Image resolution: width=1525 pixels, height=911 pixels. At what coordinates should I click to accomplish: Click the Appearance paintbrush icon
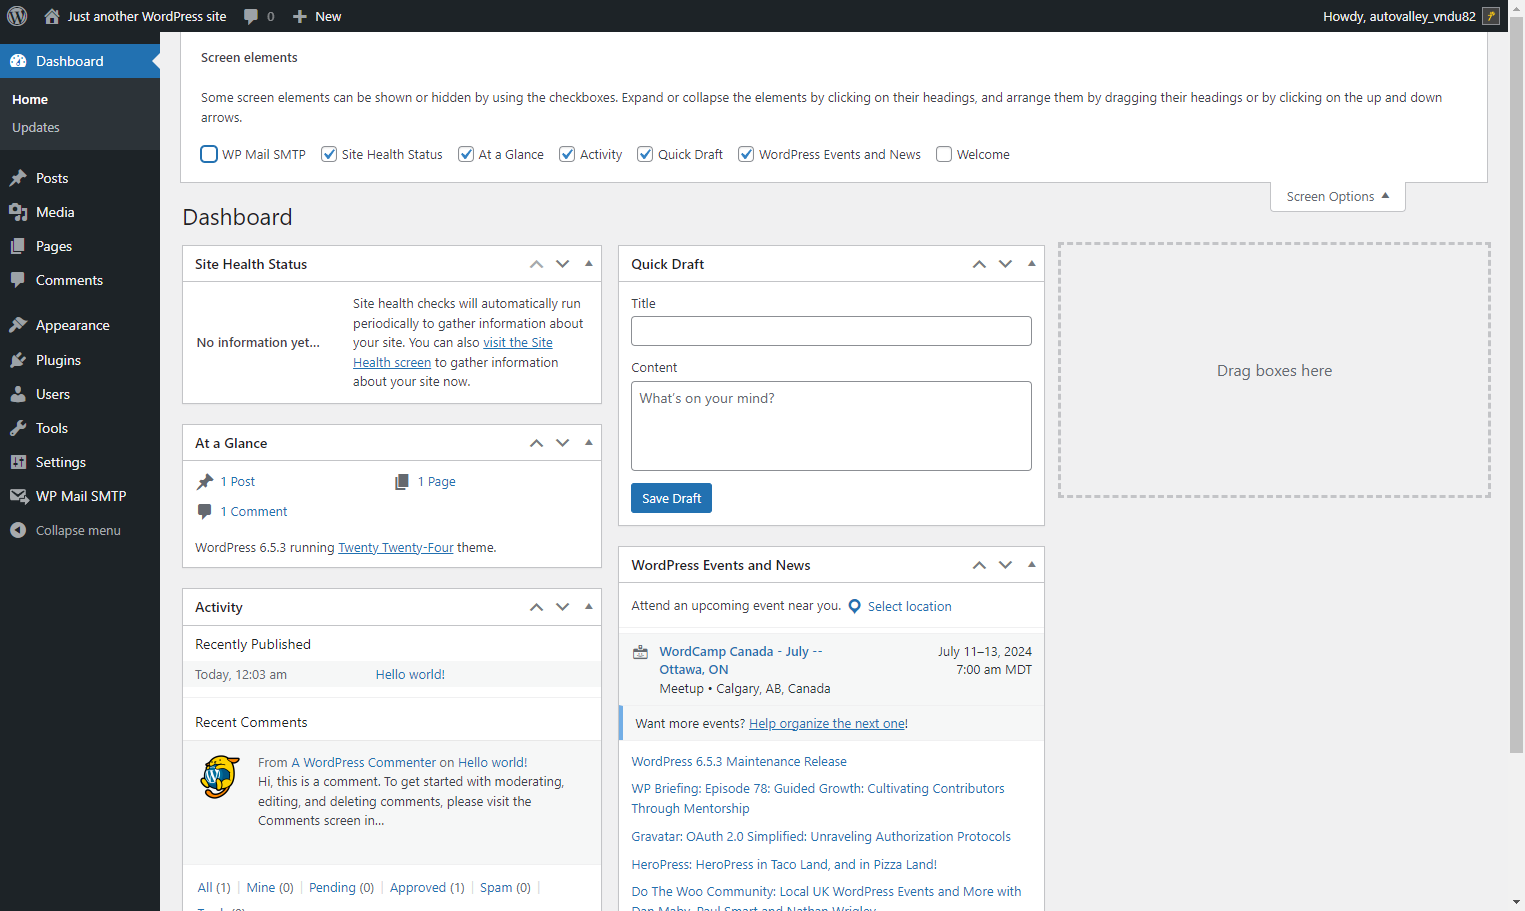(x=18, y=325)
